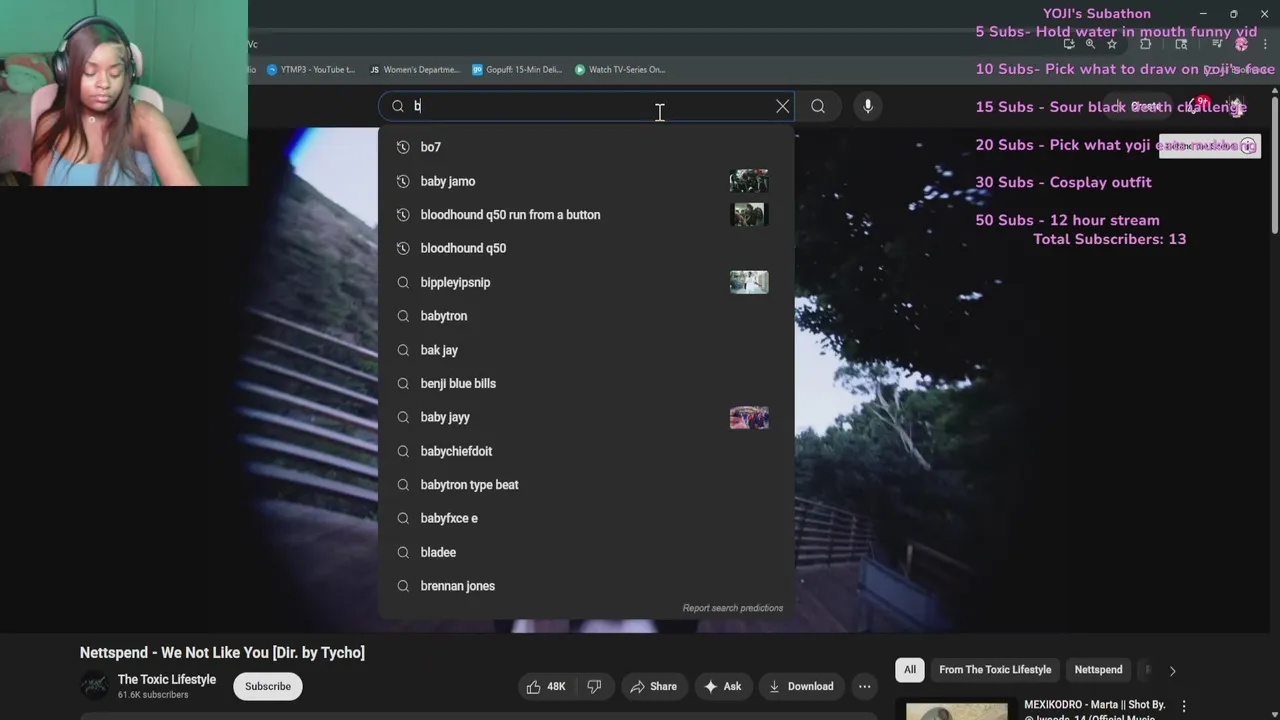Screen dimensions: 1280x720
Task: Bookmark this page with star icon
Action: pos(1111,44)
